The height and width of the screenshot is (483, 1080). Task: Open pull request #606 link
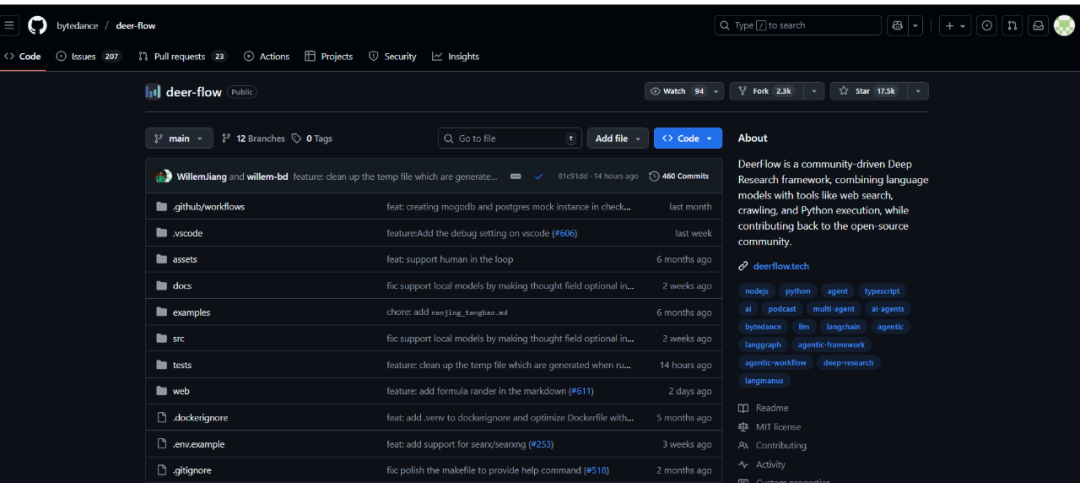click(x=564, y=233)
